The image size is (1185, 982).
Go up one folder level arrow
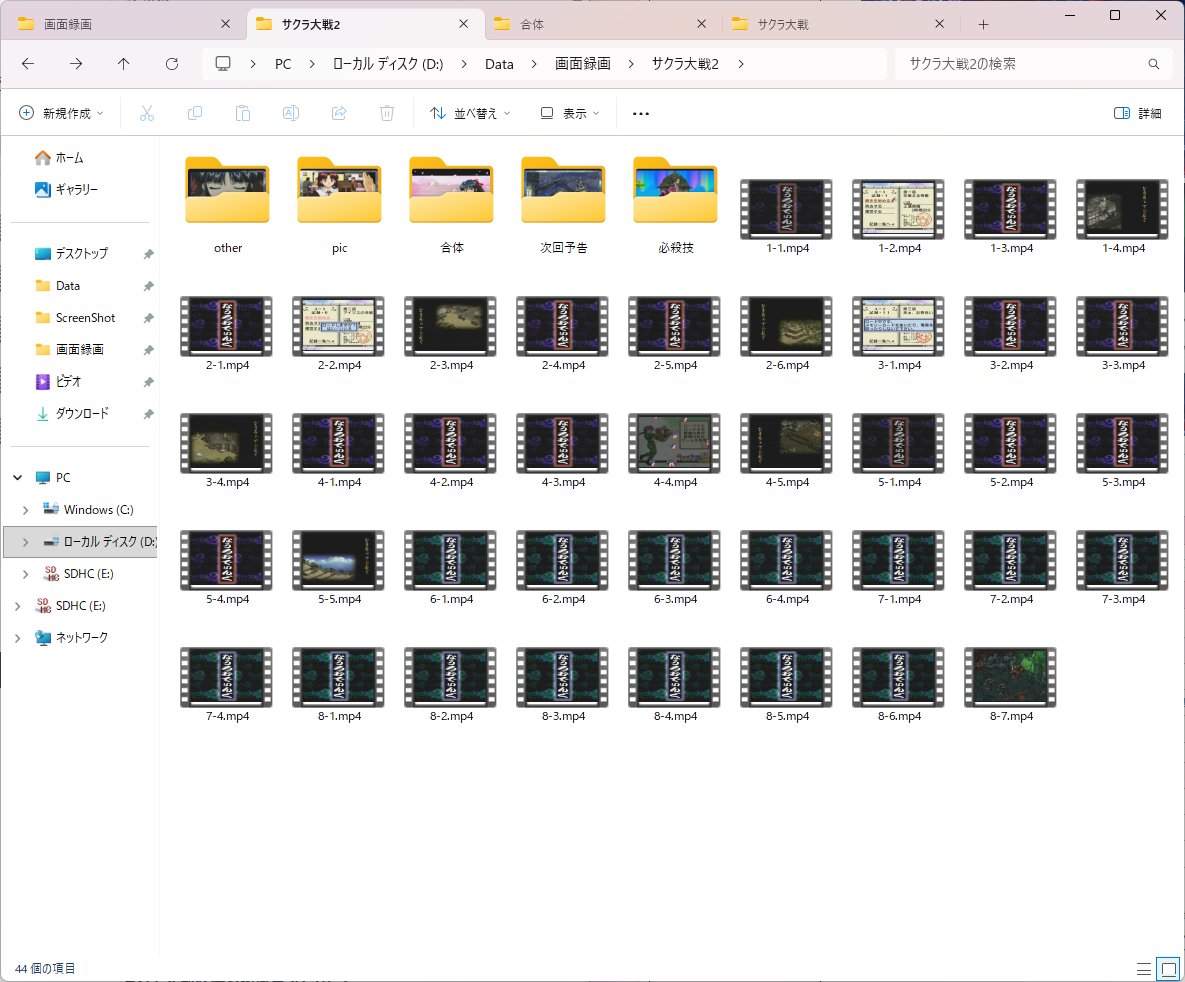click(124, 64)
